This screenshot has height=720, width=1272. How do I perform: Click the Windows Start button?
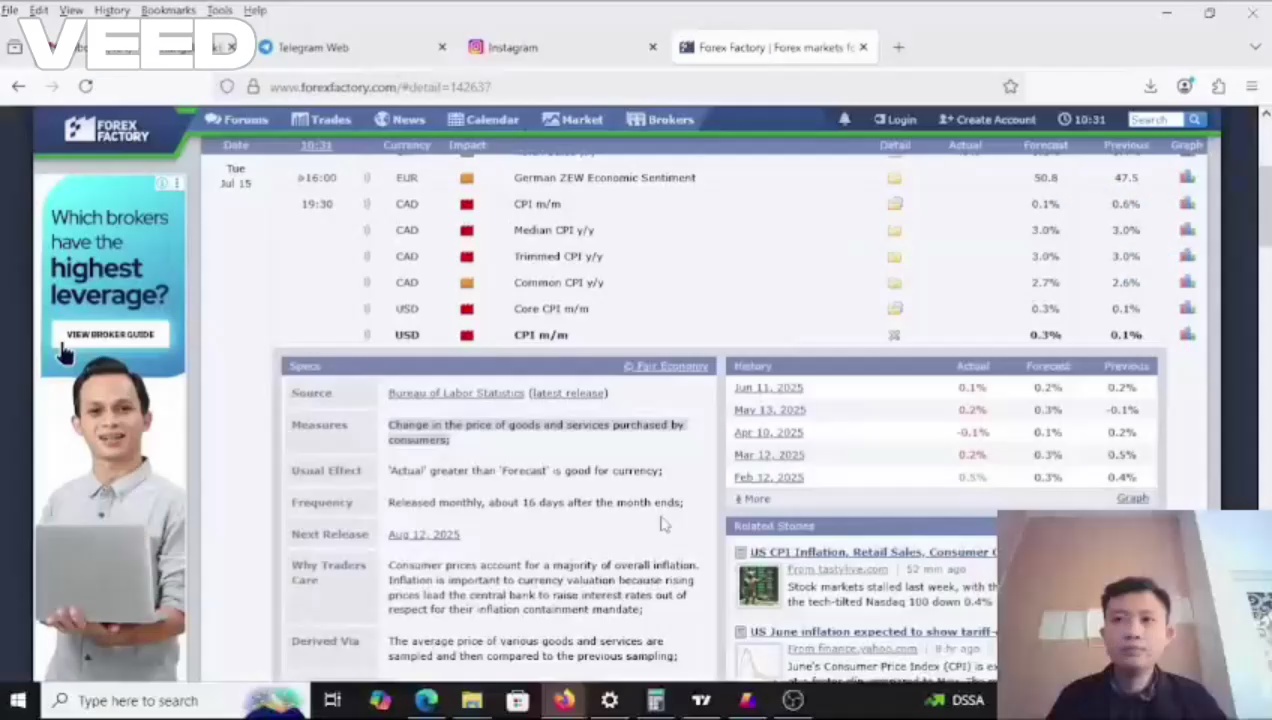[x=18, y=701]
